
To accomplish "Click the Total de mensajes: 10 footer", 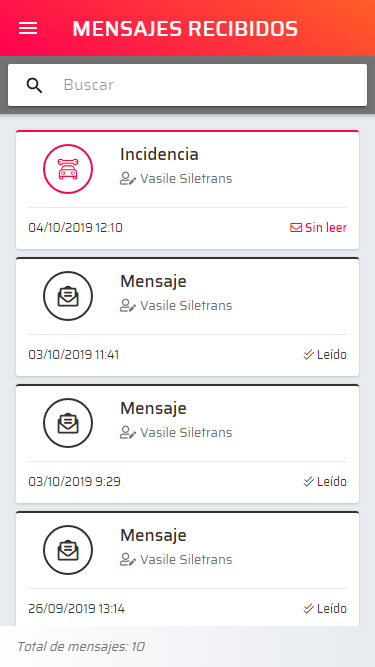I will pyautogui.click(x=81, y=647).
